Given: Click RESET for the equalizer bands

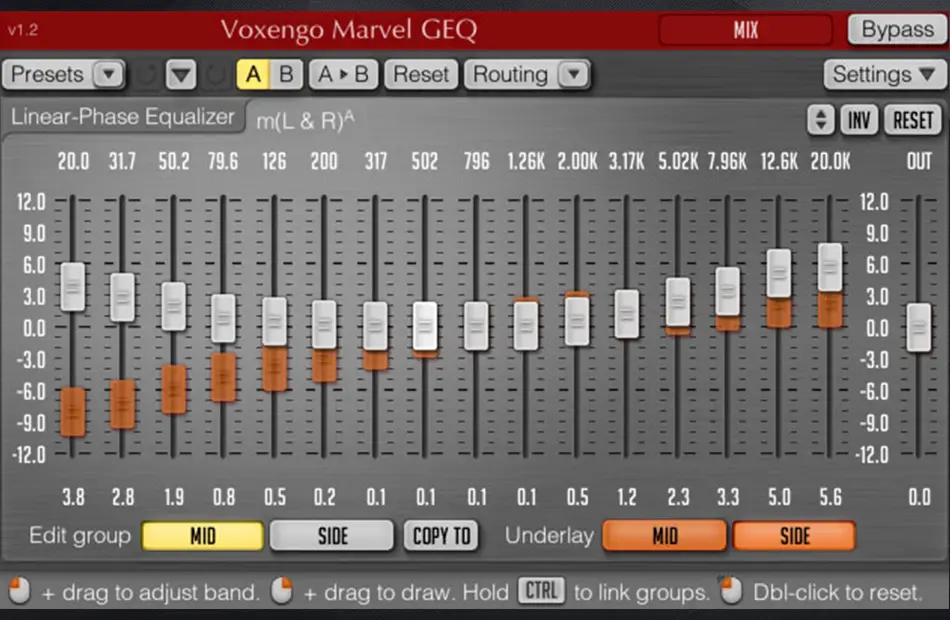Looking at the screenshot, I should pyautogui.click(x=913, y=120).
